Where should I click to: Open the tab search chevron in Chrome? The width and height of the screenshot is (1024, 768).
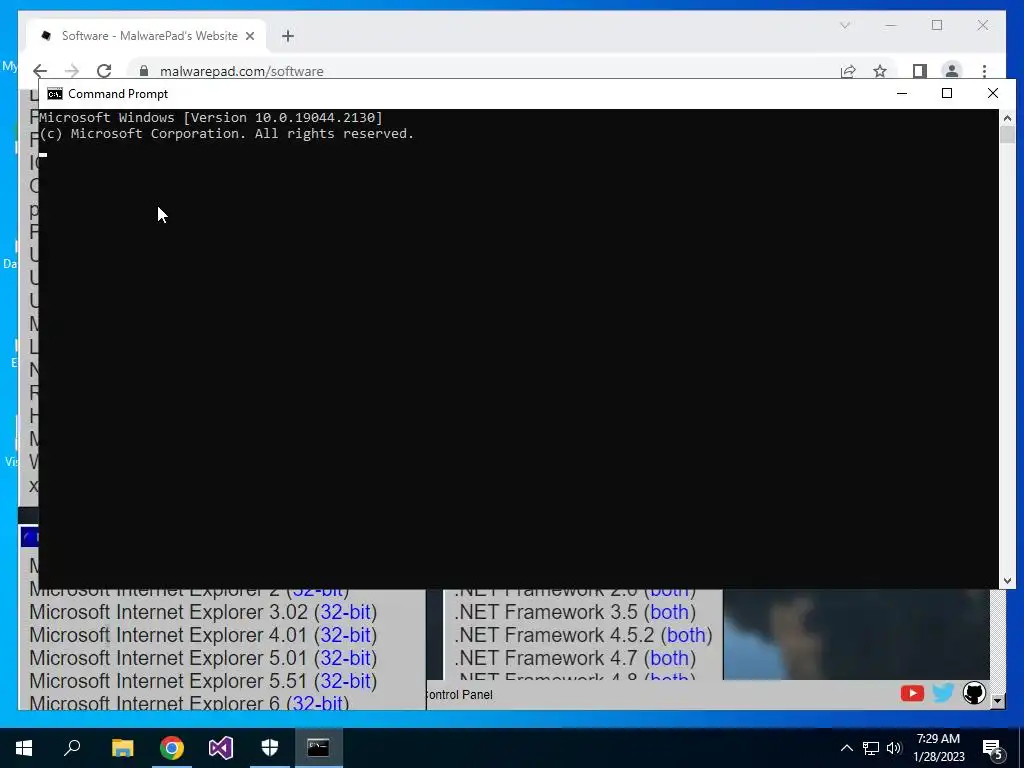click(844, 25)
